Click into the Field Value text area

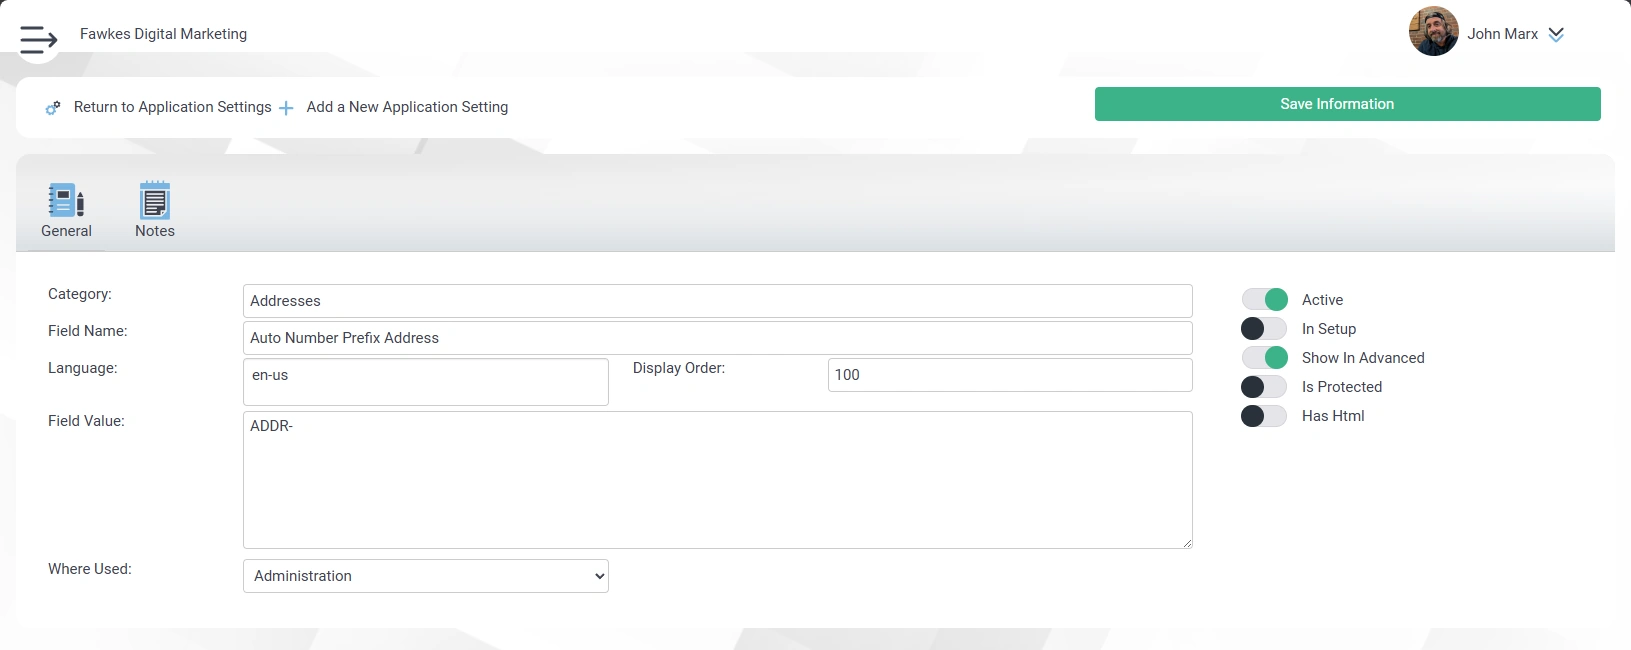(717, 480)
